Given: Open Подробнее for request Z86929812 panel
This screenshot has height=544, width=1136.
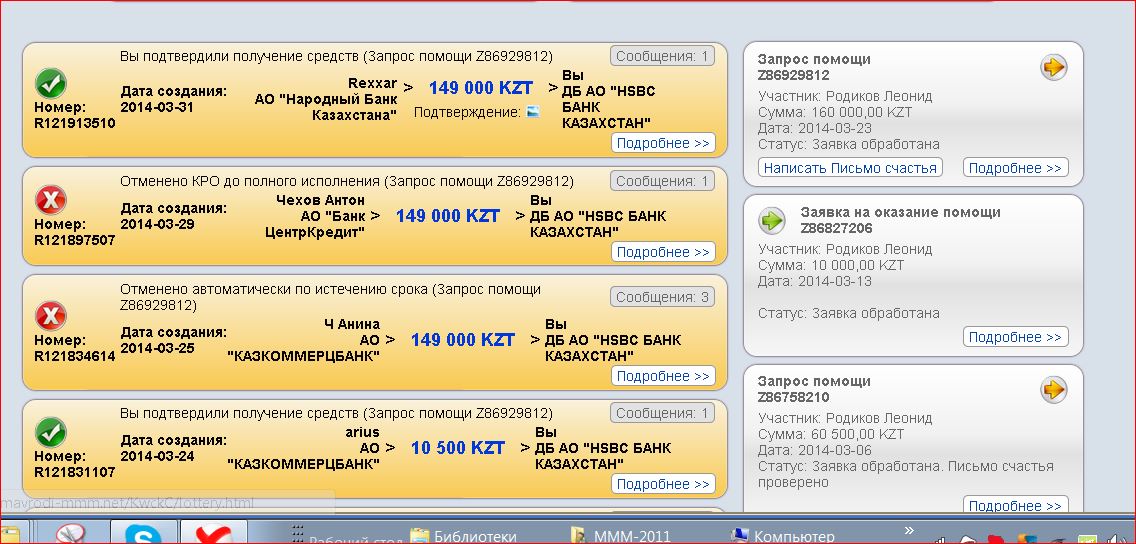Looking at the screenshot, I should [1016, 168].
